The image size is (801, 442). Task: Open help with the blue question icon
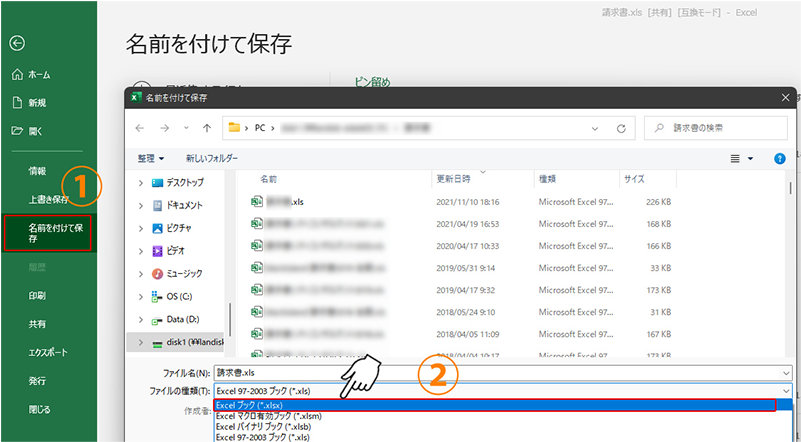point(780,159)
